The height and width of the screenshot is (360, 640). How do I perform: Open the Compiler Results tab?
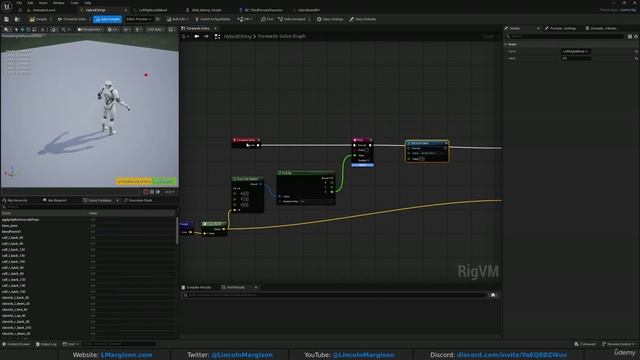(x=197, y=287)
